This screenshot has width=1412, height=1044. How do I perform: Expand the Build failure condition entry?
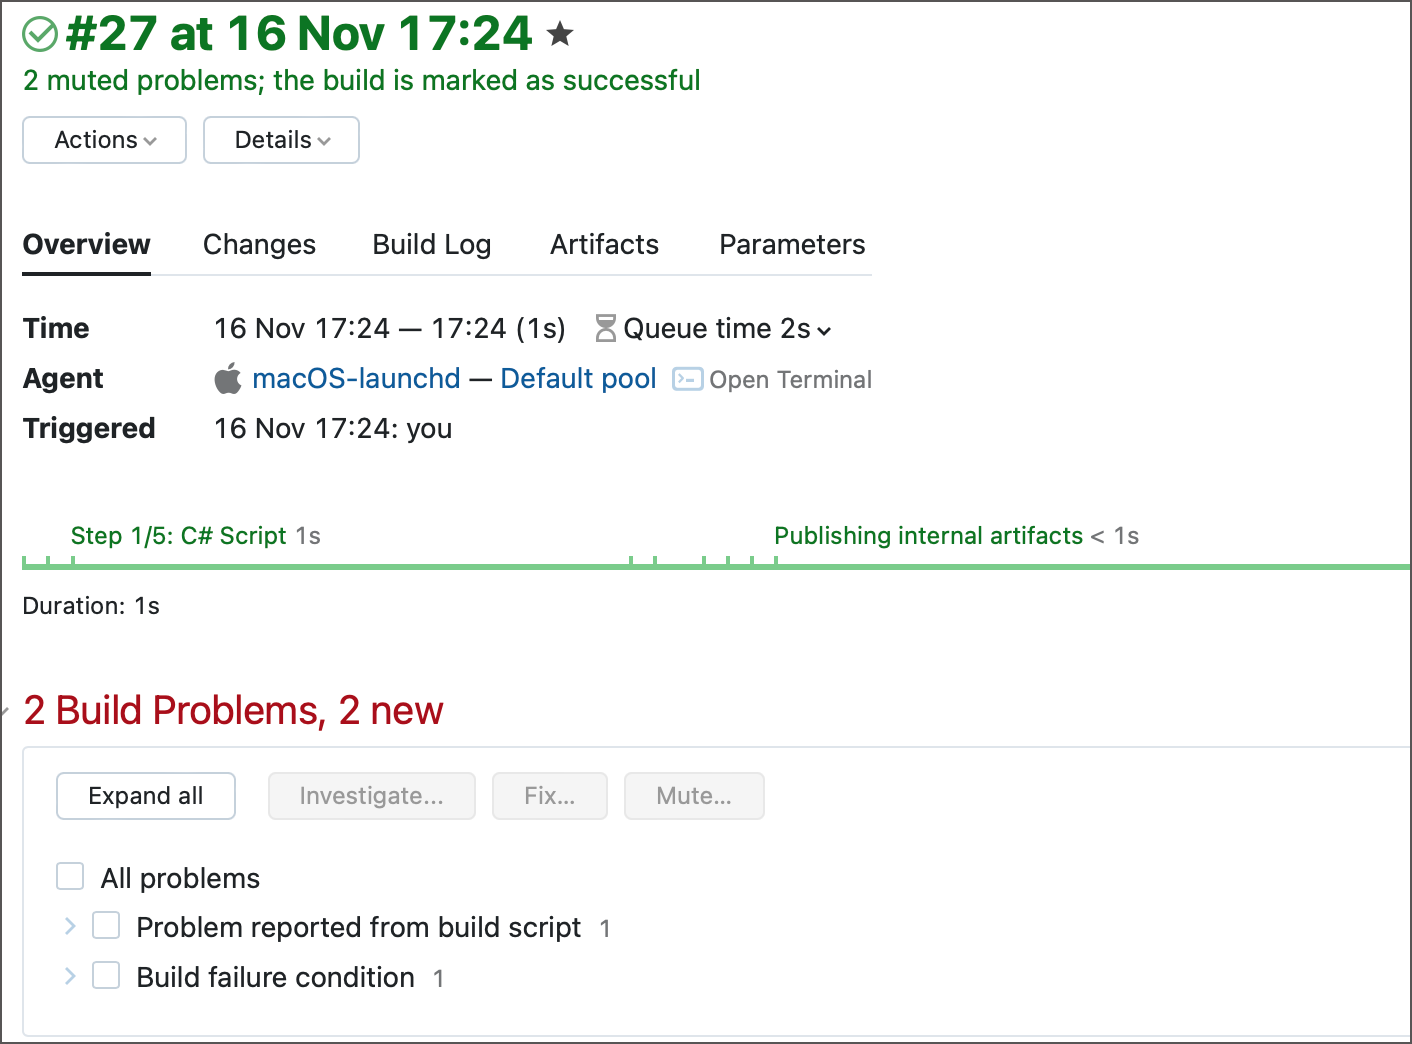click(69, 976)
